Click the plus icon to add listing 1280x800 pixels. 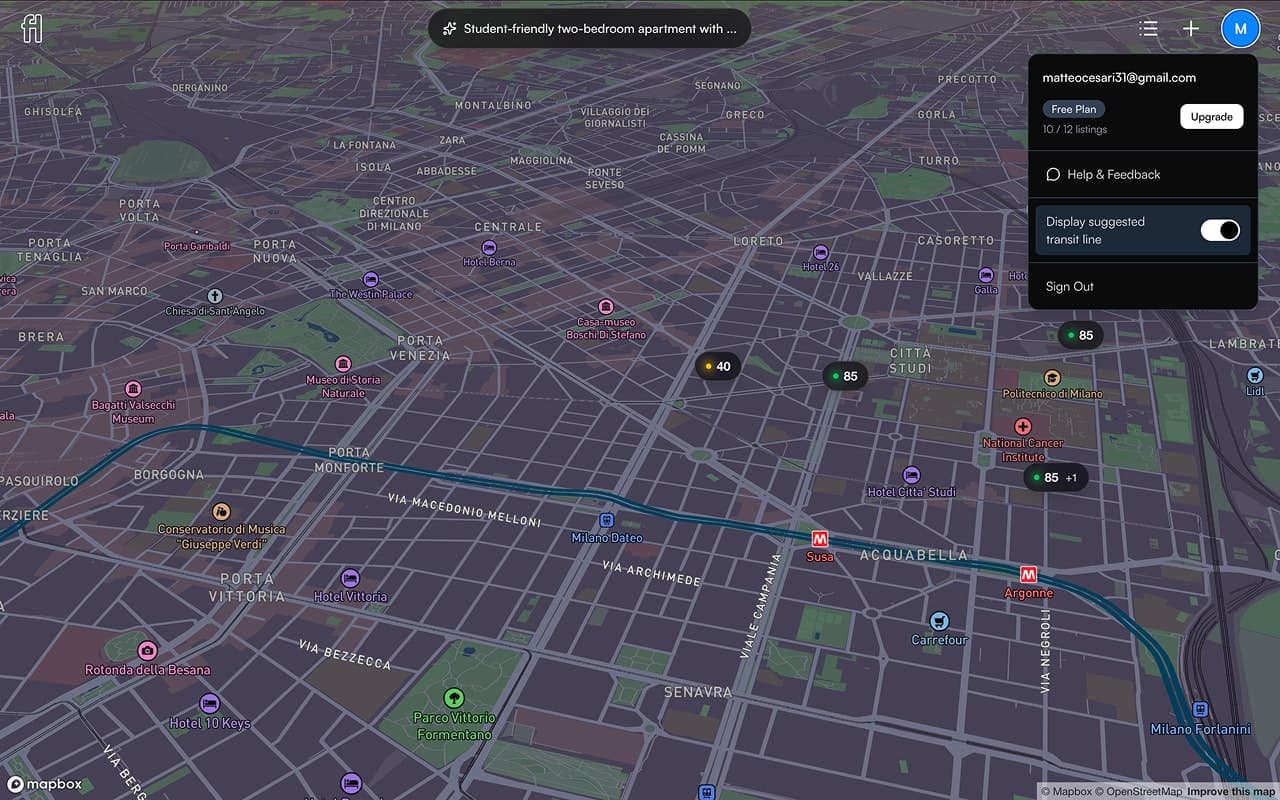(1191, 29)
